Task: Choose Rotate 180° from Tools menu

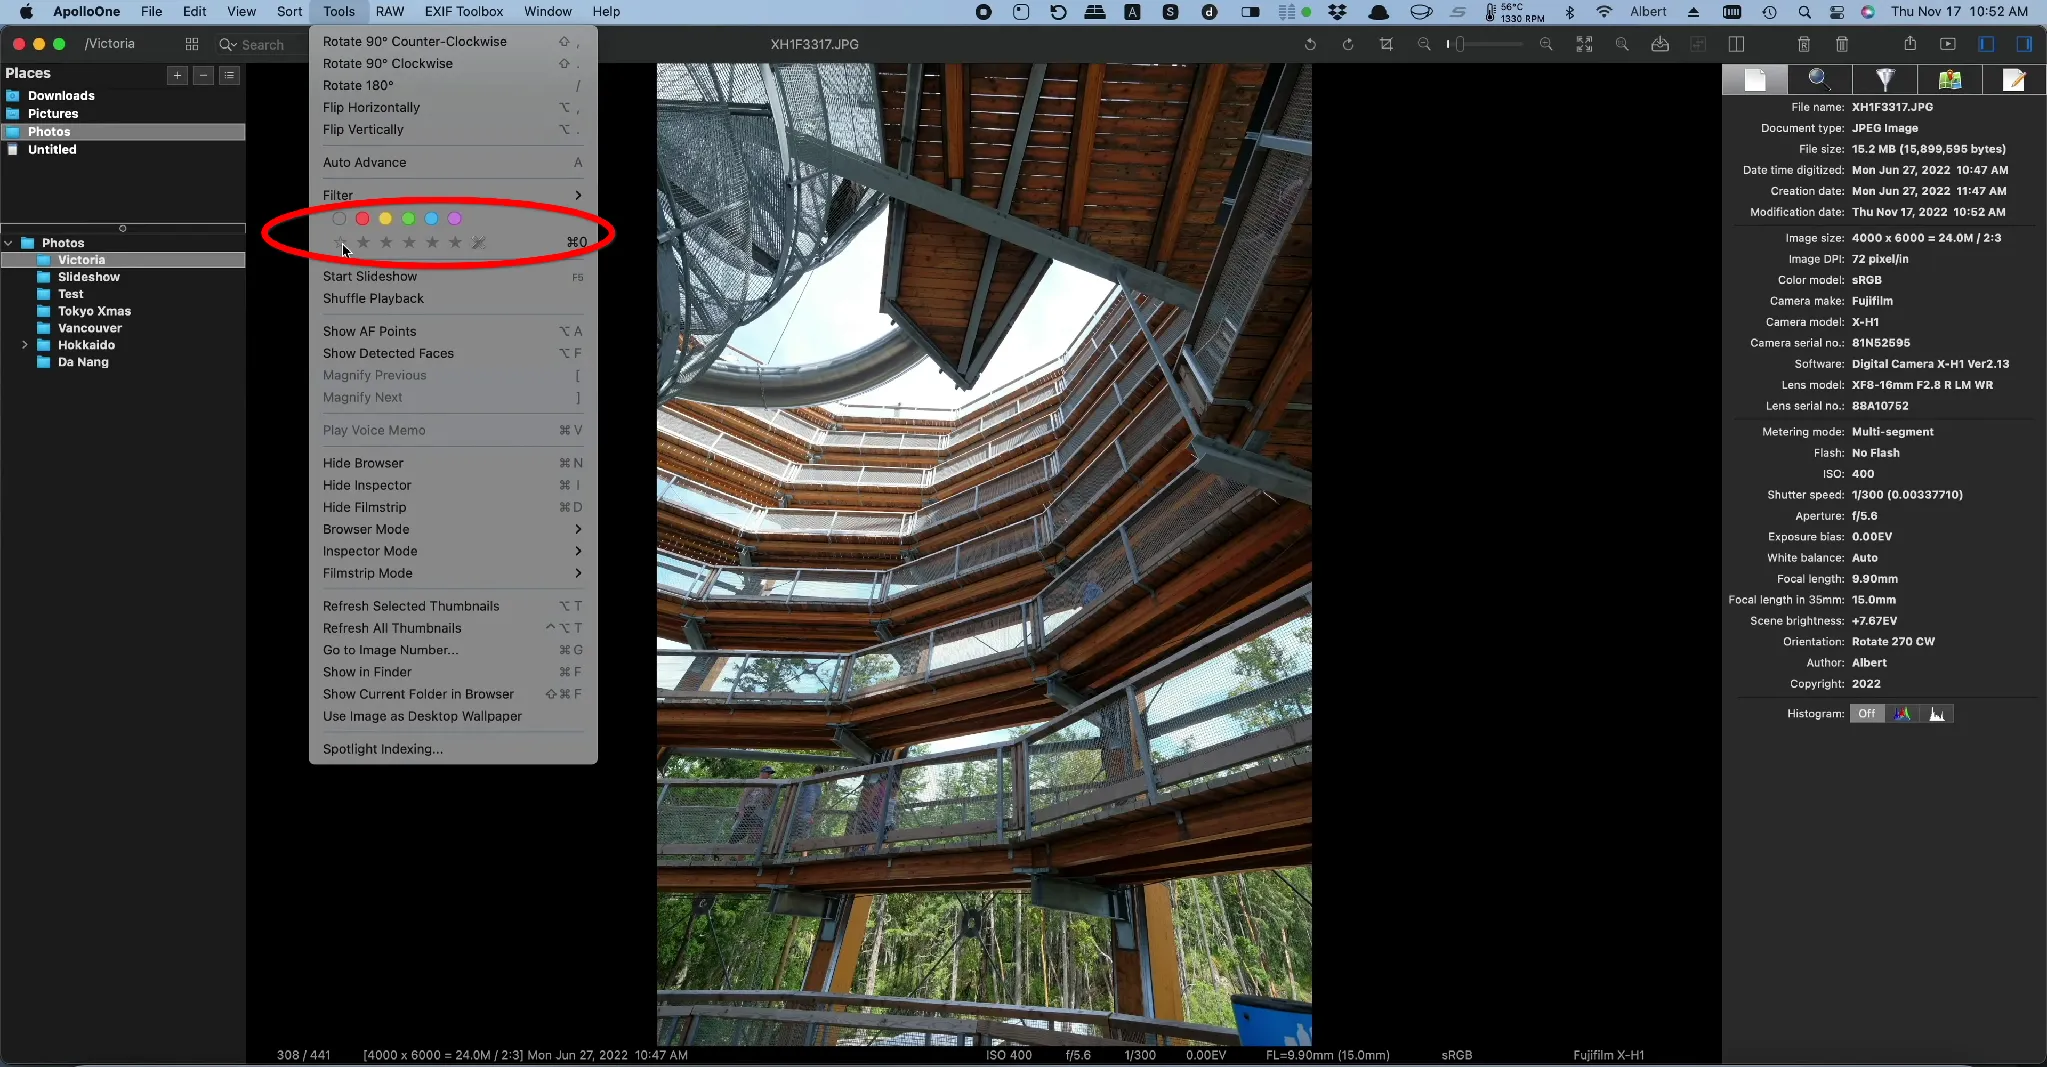Action: (453, 85)
